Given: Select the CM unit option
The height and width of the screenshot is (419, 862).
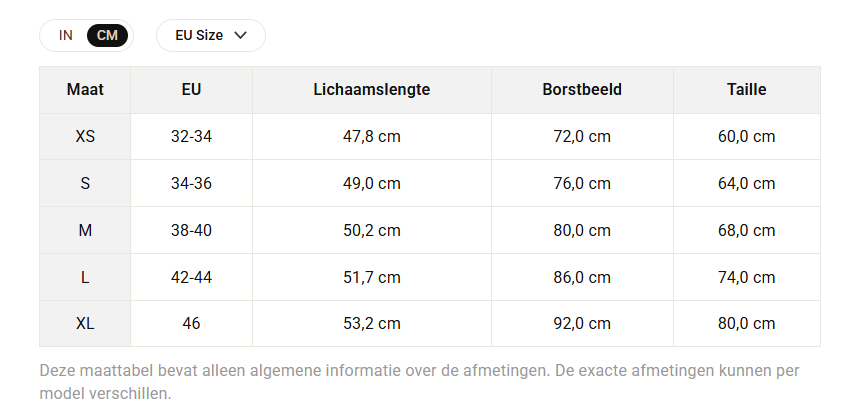Looking at the screenshot, I should coord(107,35).
